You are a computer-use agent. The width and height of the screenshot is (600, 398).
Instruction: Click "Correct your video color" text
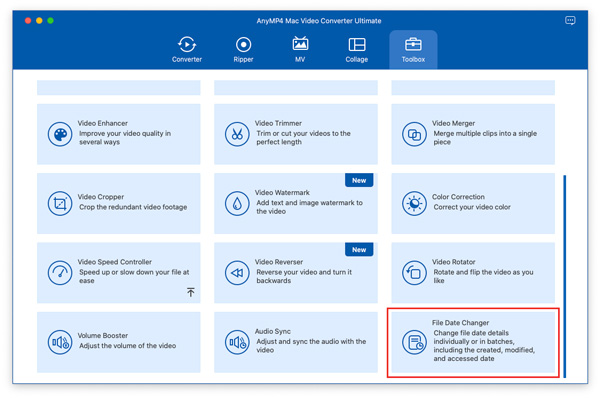[x=472, y=207]
